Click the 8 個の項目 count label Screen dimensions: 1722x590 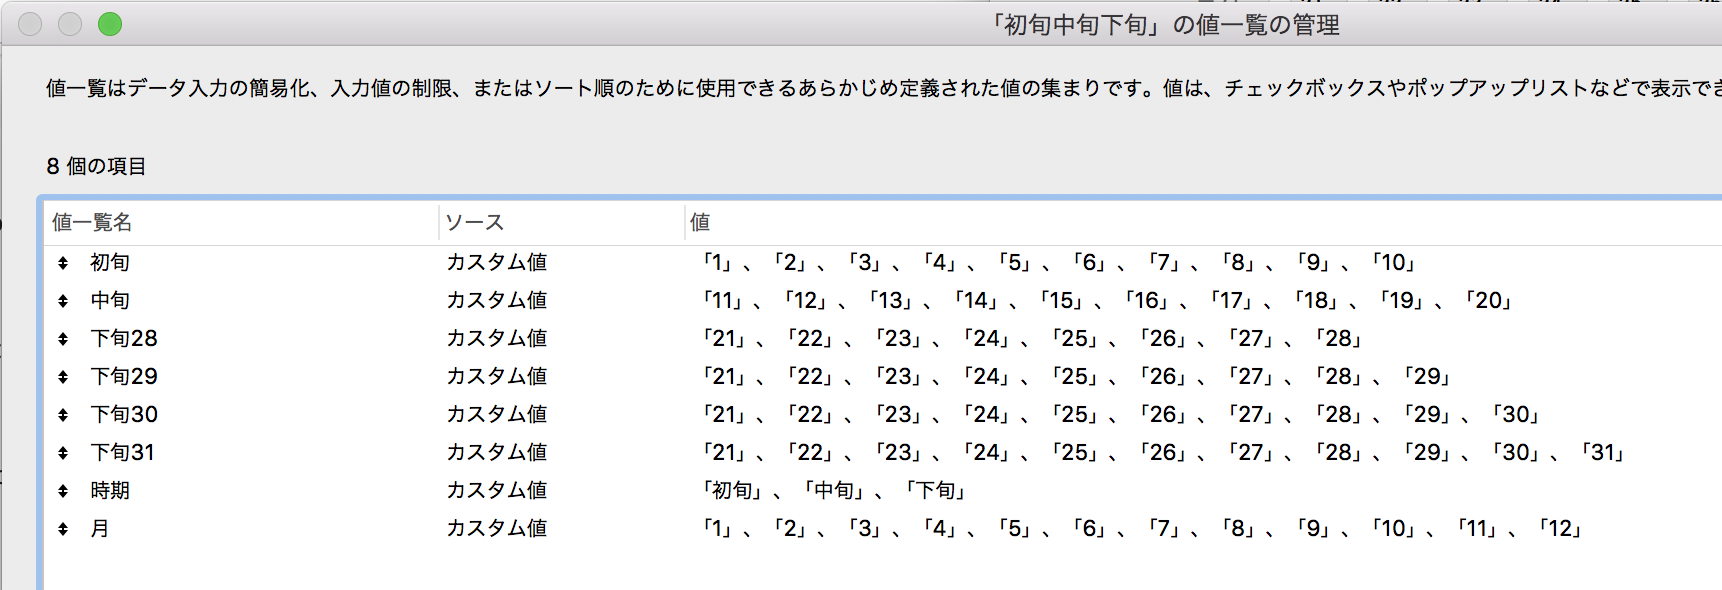click(x=96, y=166)
